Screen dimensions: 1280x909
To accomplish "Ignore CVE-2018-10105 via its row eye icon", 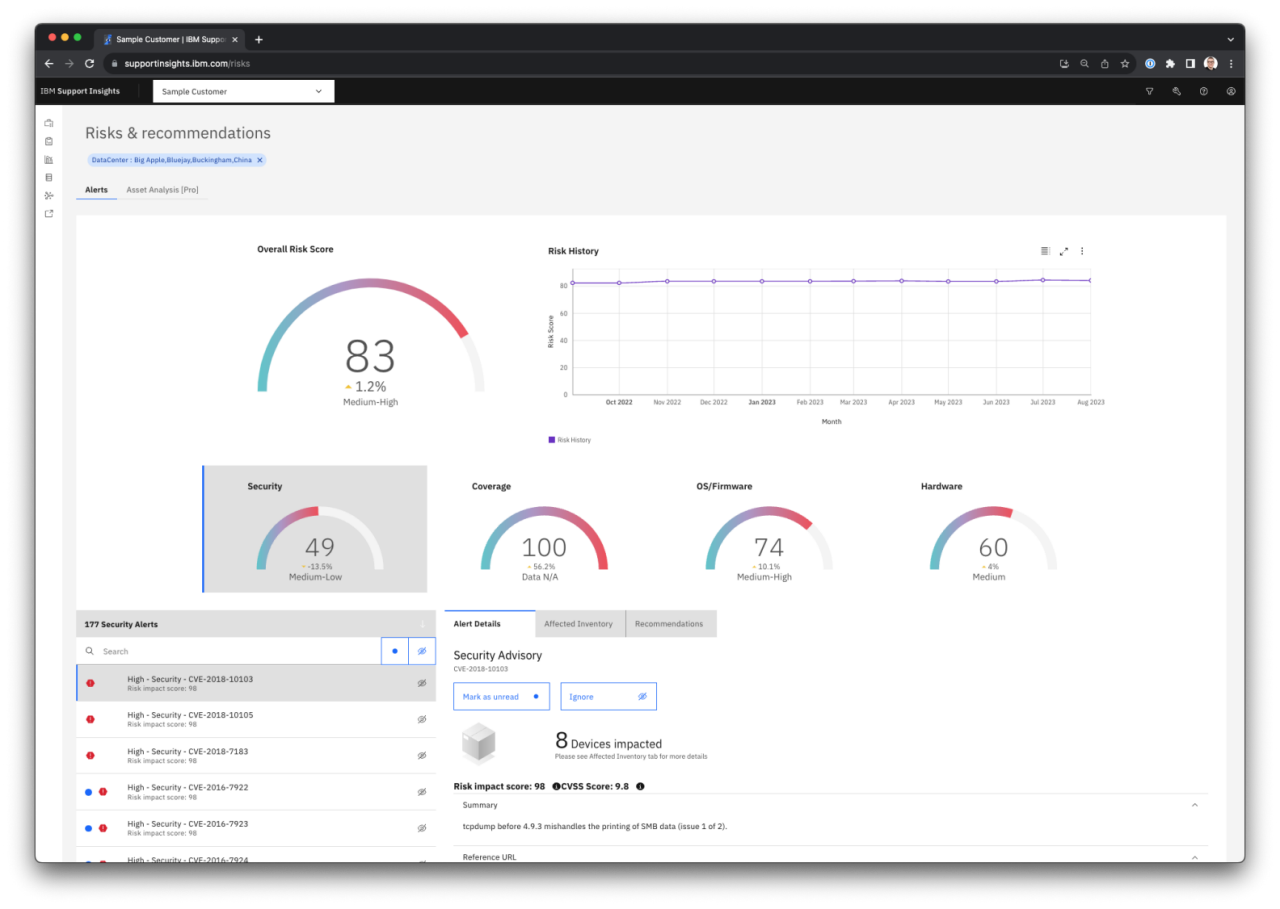I will (x=422, y=719).
